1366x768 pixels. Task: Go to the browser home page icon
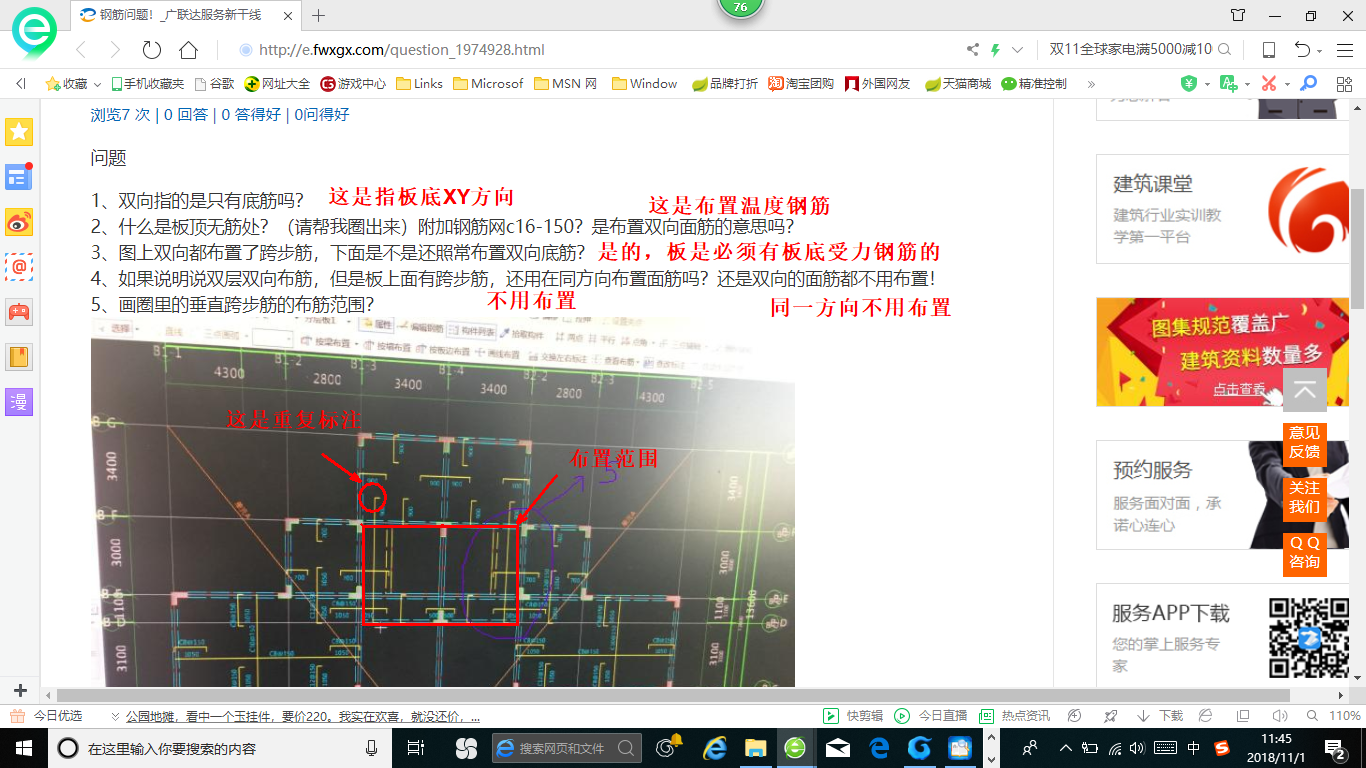click(x=188, y=50)
